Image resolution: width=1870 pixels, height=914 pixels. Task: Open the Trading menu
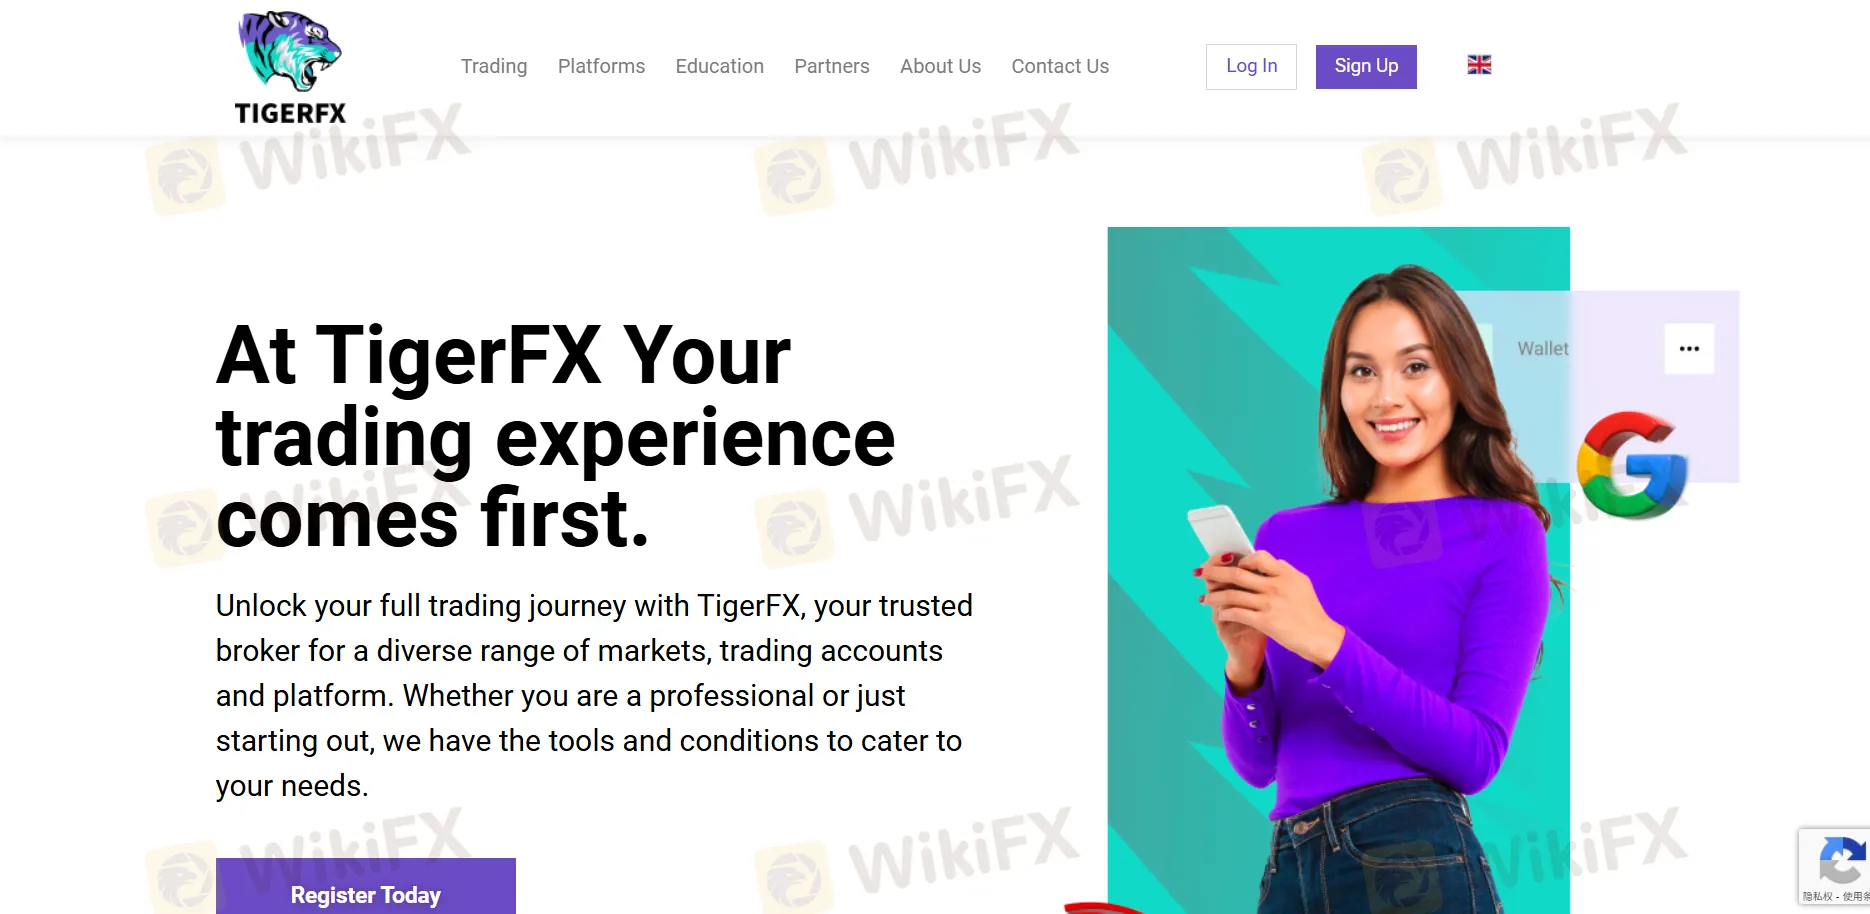[x=494, y=66]
